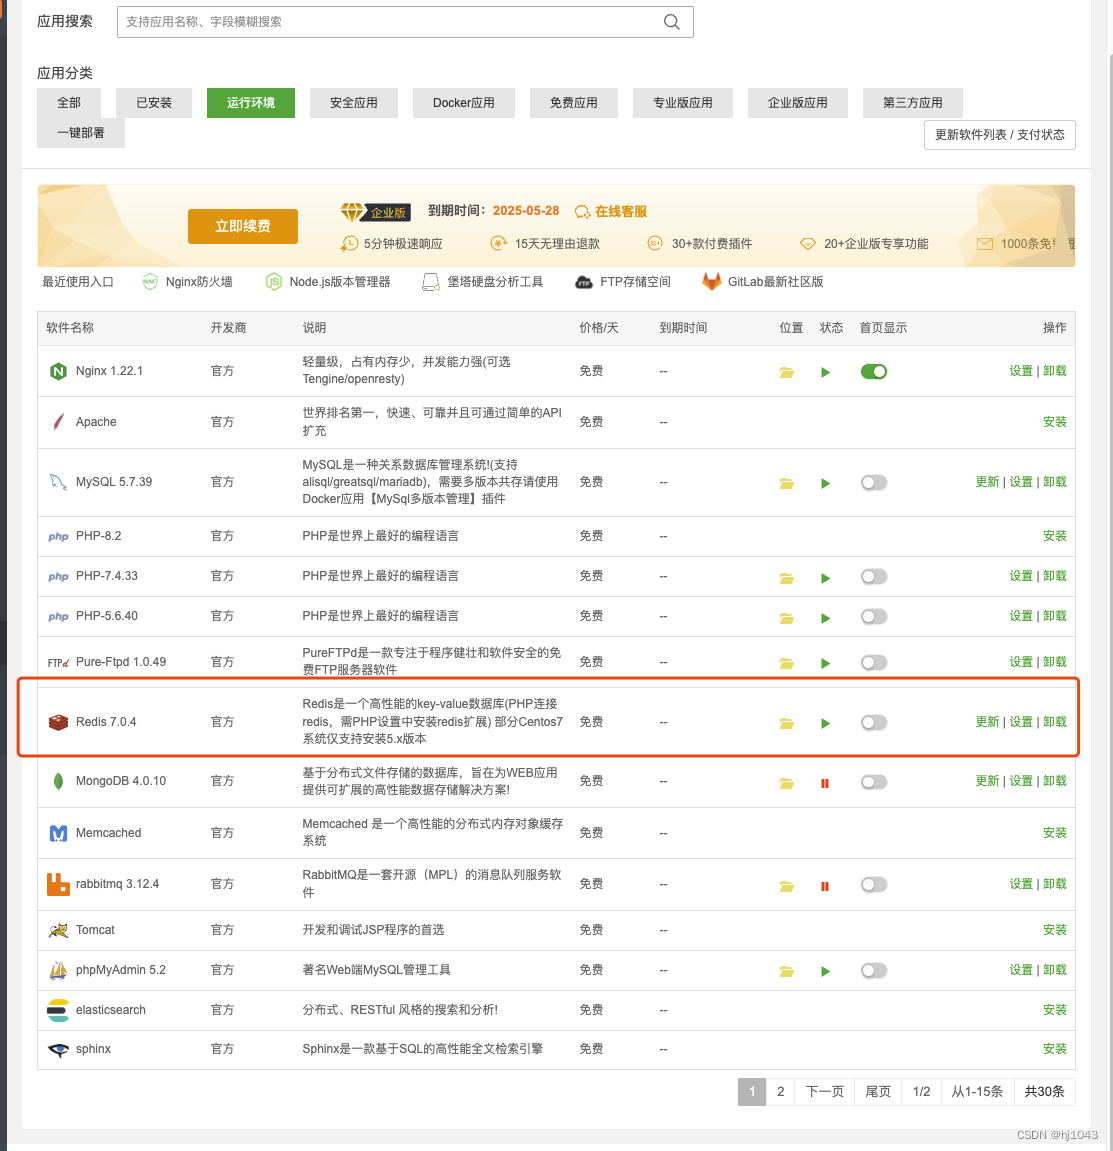The width and height of the screenshot is (1113, 1151).
Task: Open the PHP-5.6.40 folder icon
Action: pyautogui.click(x=786, y=618)
